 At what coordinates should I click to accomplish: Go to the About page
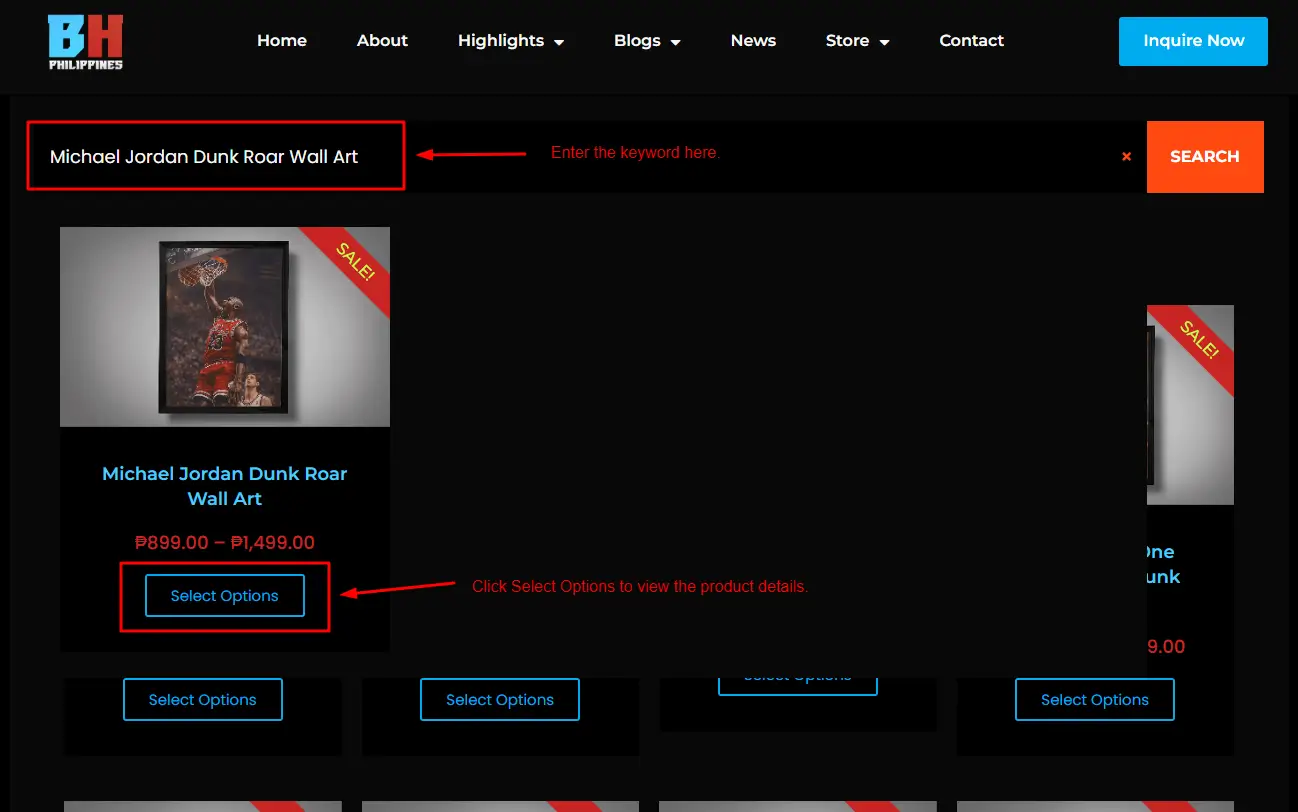(382, 41)
